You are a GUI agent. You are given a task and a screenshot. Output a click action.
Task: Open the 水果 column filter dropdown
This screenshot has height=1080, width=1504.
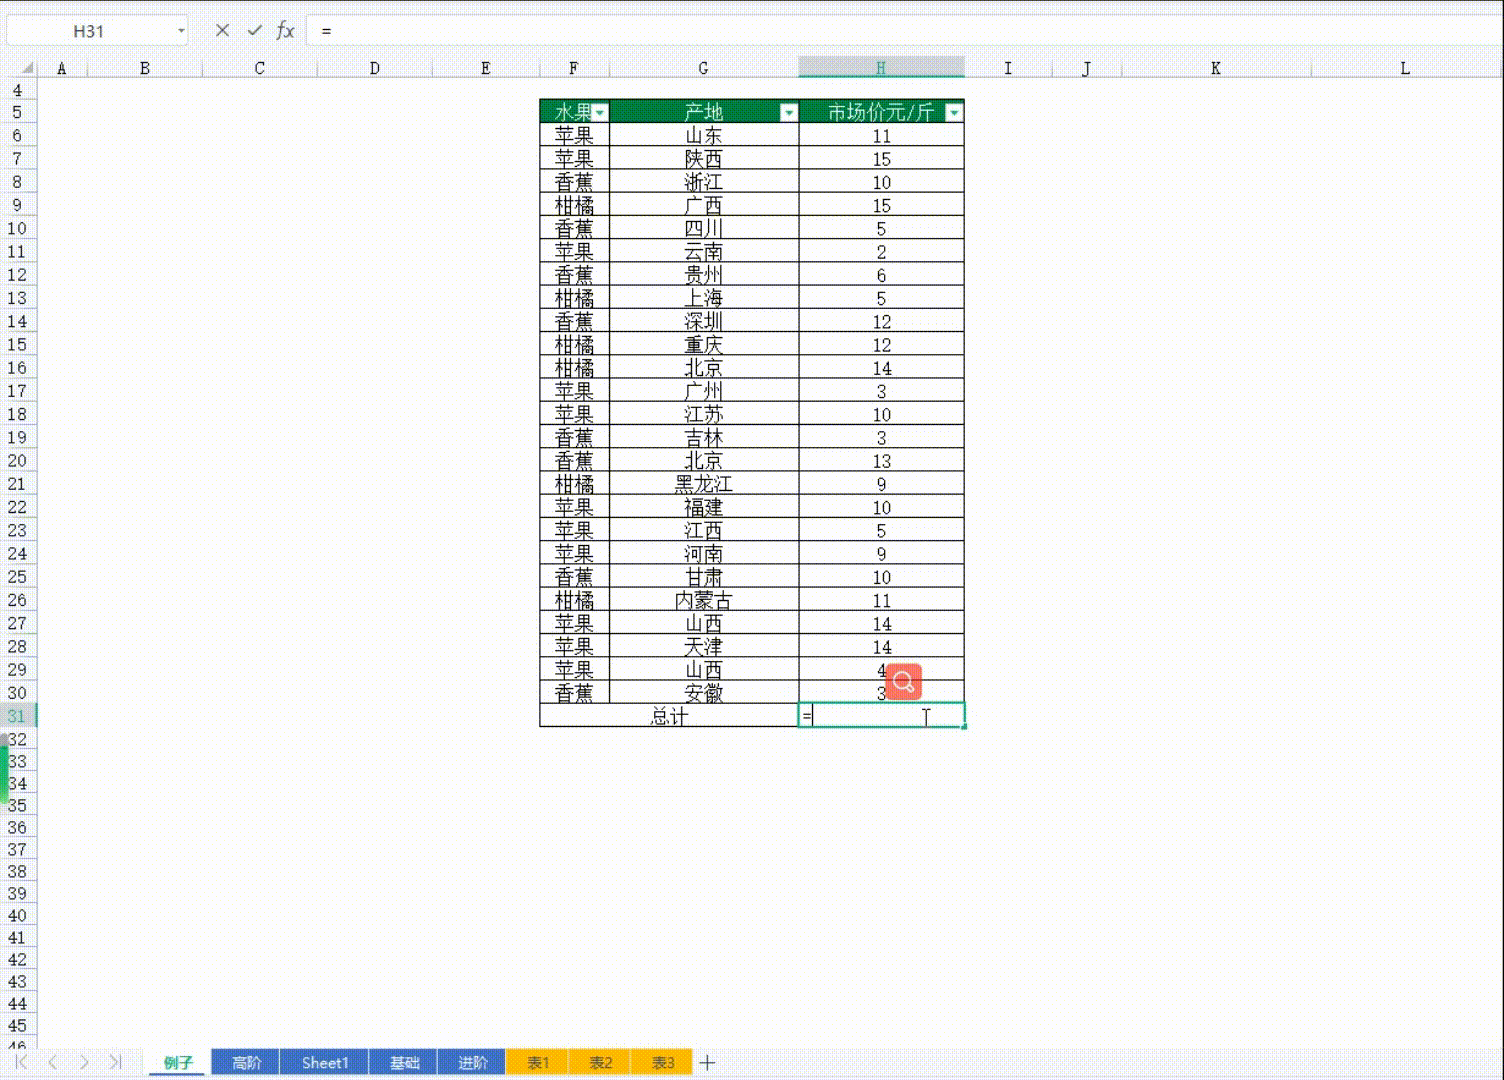(x=600, y=112)
